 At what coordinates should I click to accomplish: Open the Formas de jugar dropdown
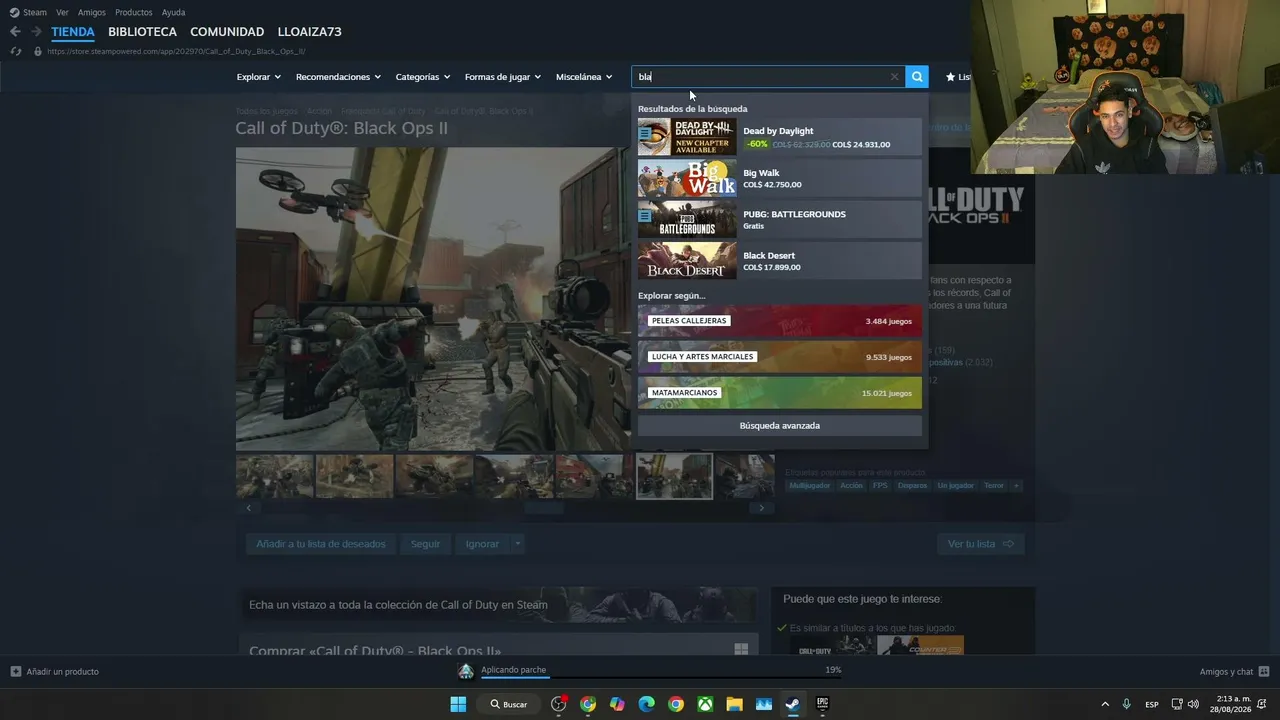(x=503, y=77)
